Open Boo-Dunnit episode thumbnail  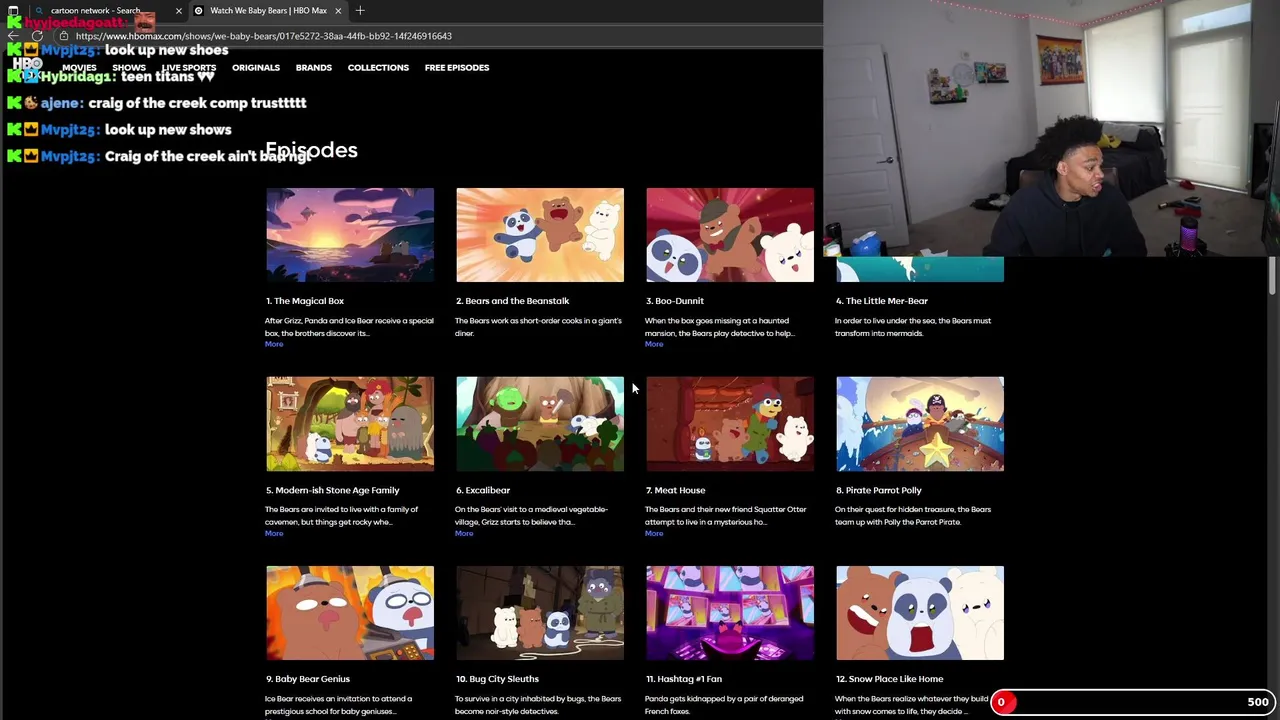tap(730, 235)
